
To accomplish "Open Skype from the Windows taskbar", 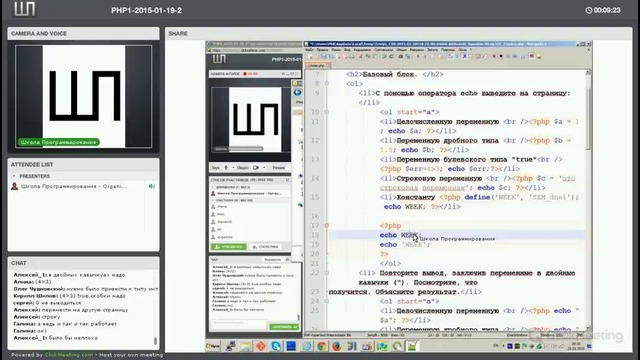I will pos(276,346).
